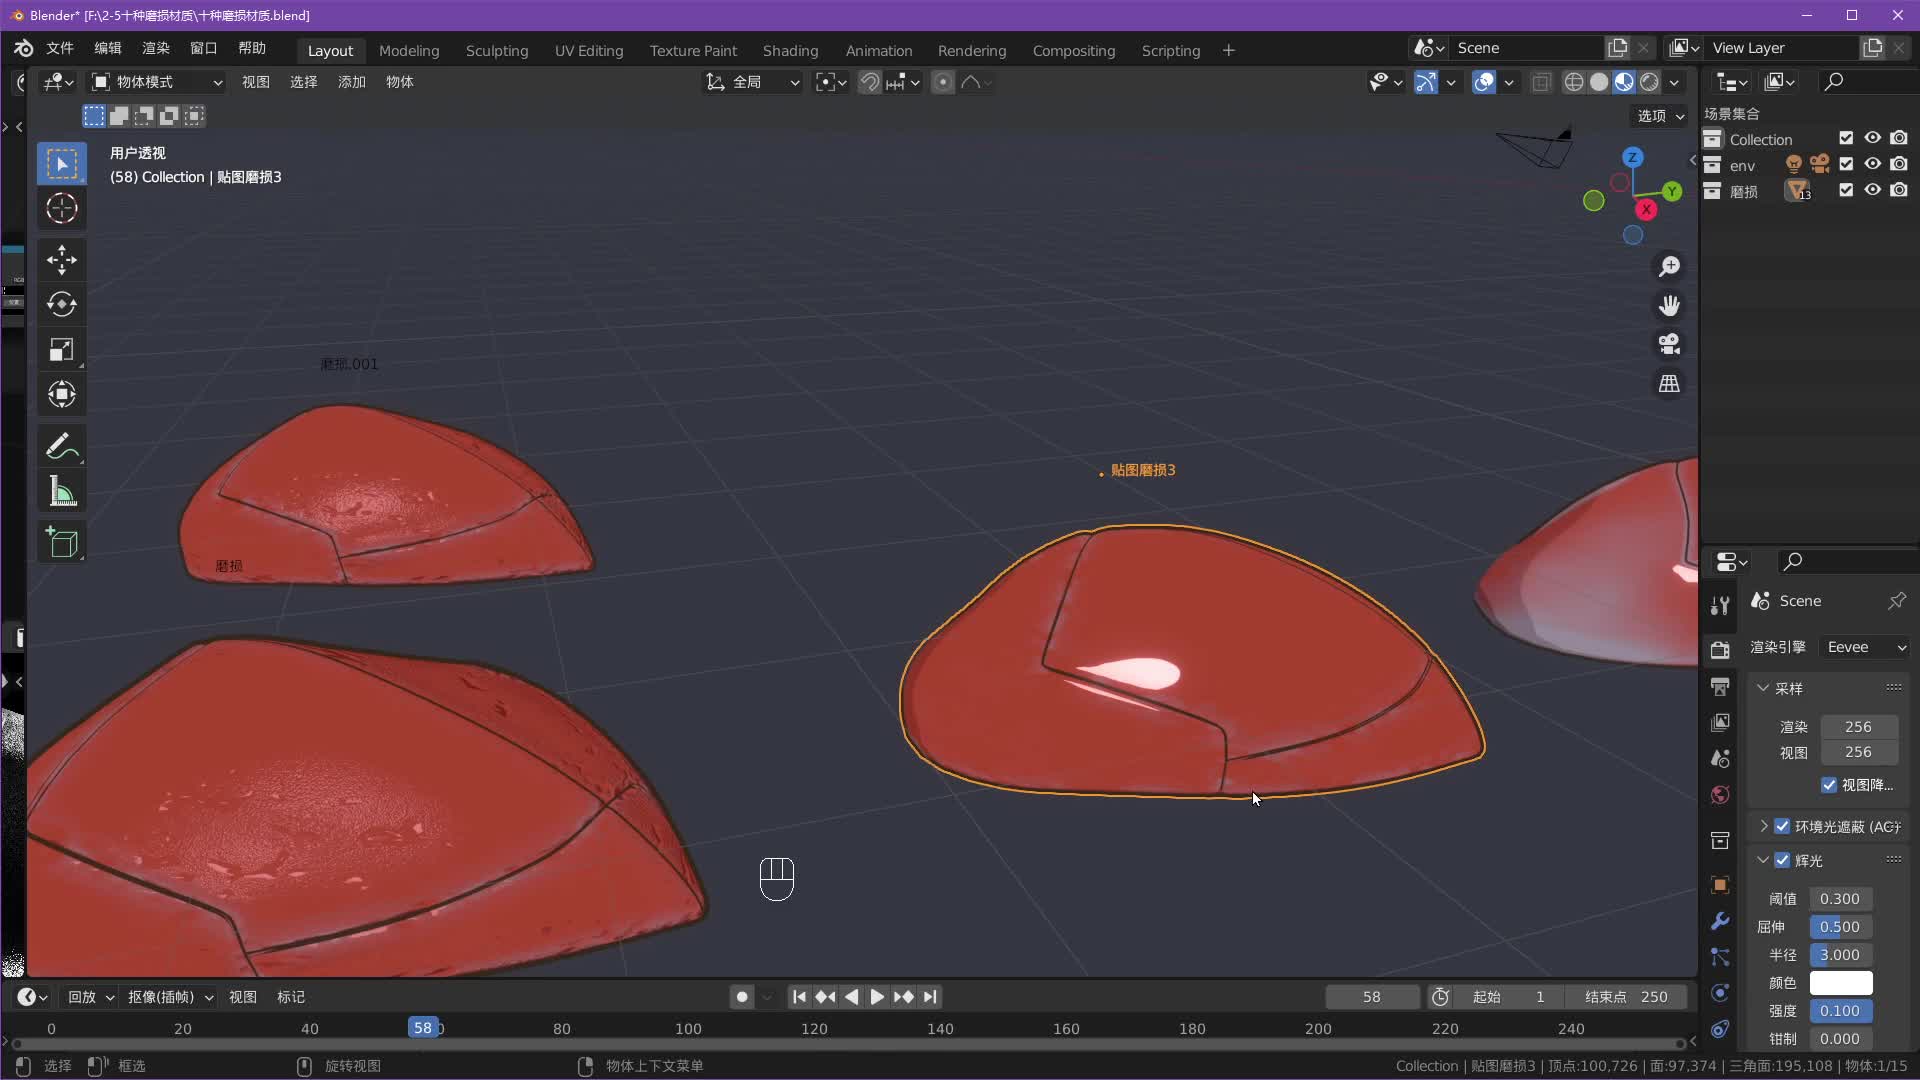Hide the 磨损 collection in viewport
This screenshot has width=1920, height=1080.
(1872, 190)
